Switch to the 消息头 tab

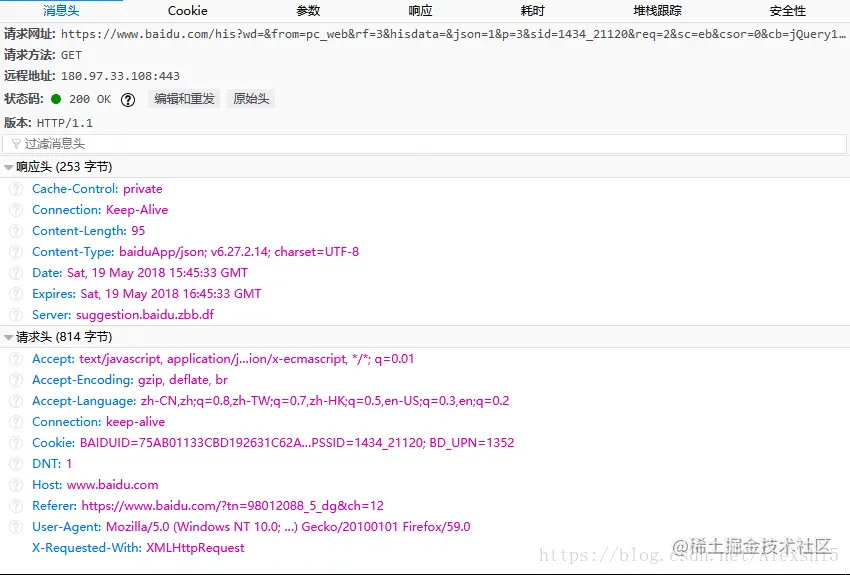(61, 10)
